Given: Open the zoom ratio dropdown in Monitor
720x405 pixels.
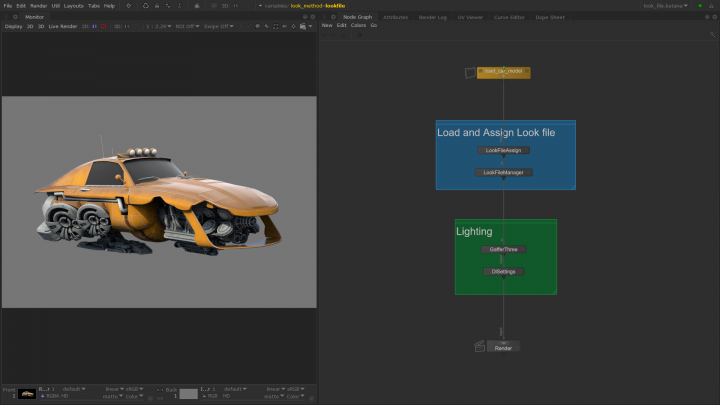Looking at the screenshot, I should click(157, 27).
